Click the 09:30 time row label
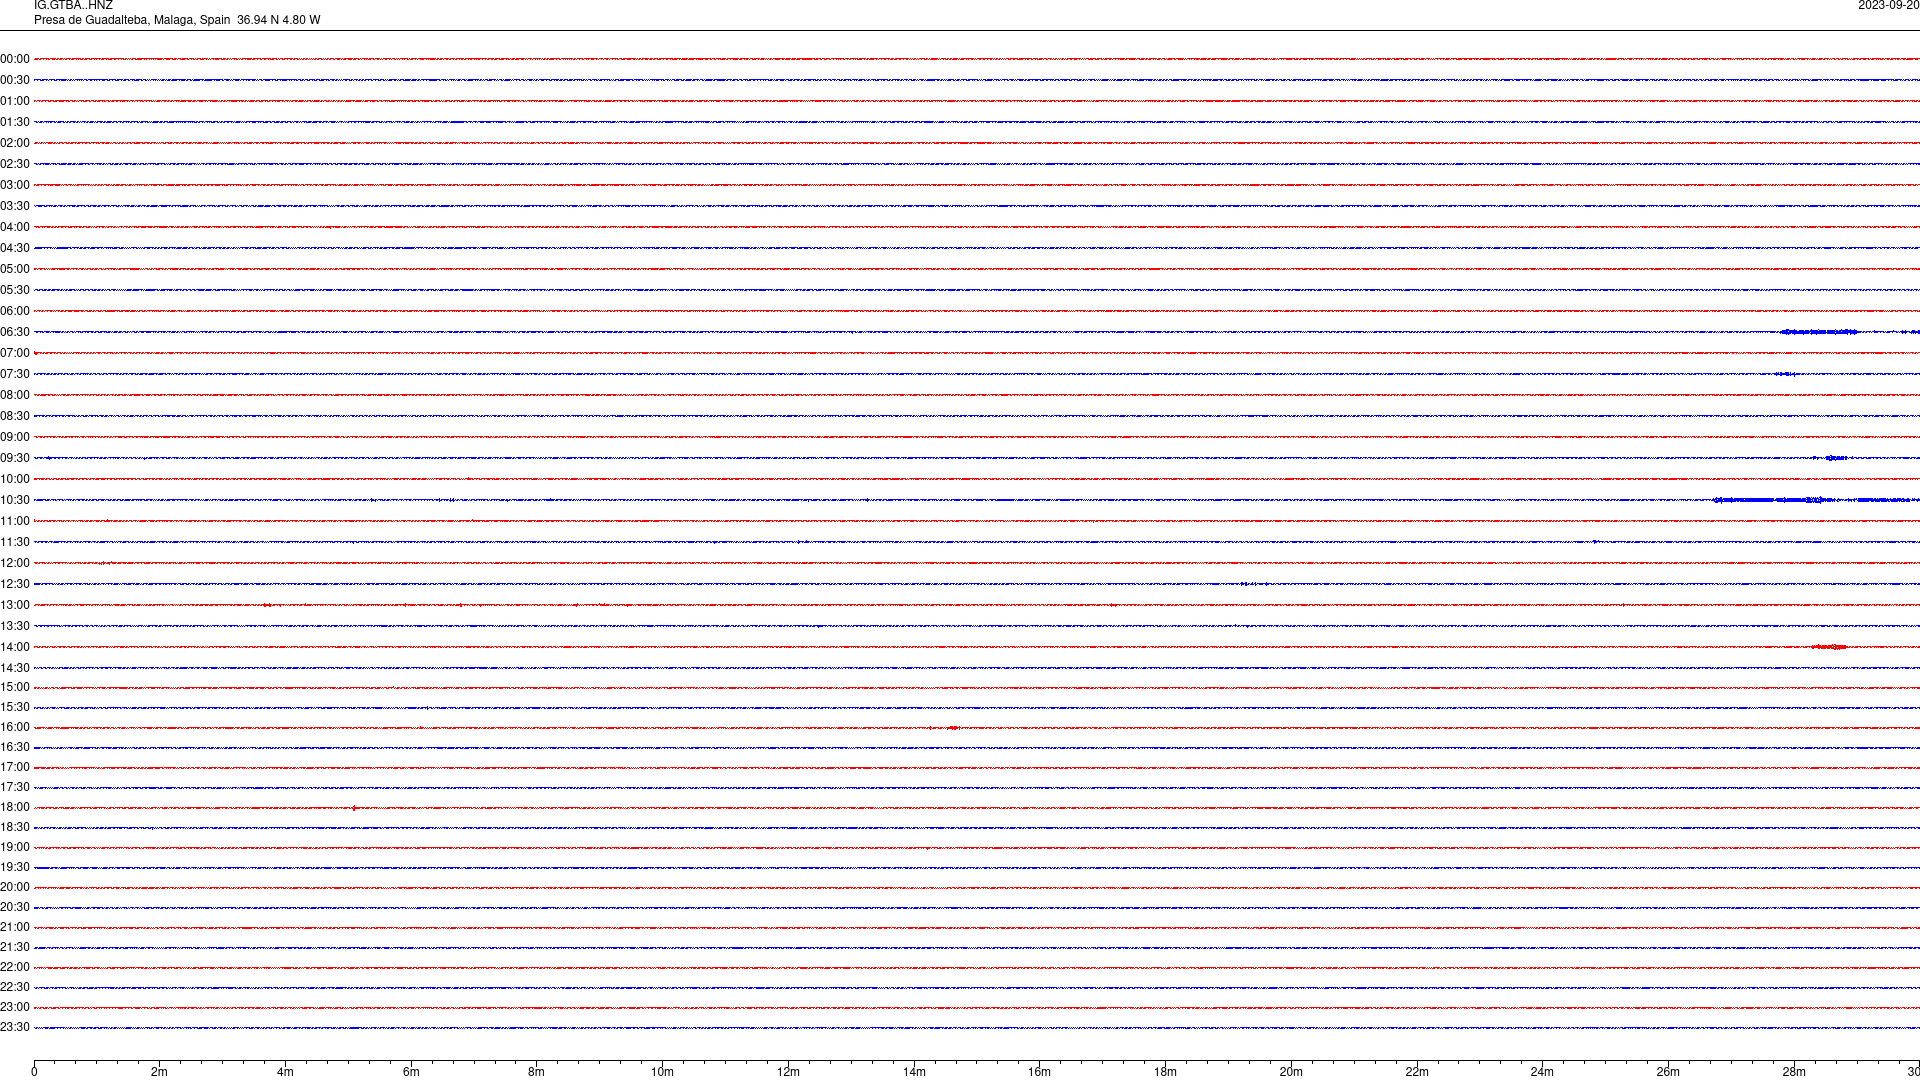Screen dimensions: 1920x1080 (15, 458)
